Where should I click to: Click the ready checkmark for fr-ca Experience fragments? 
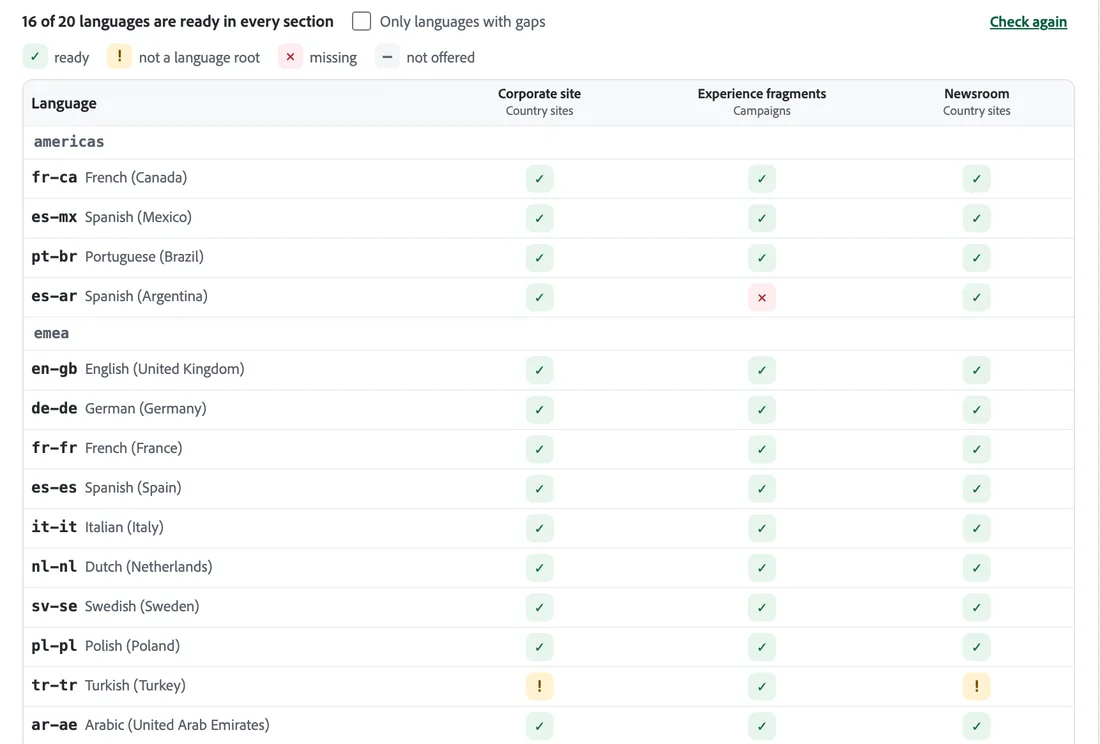(762, 179)
